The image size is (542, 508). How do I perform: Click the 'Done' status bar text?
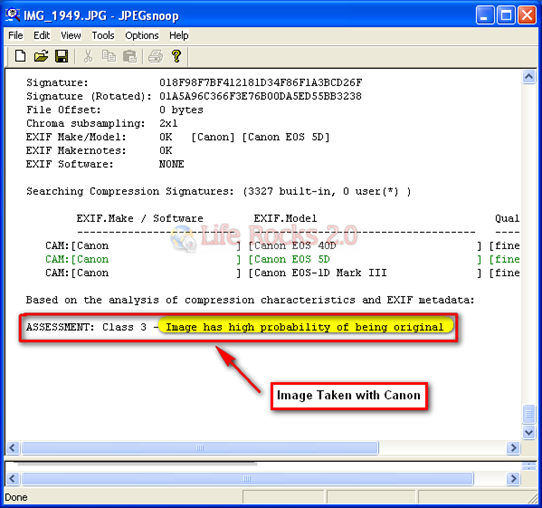tap(16, 498)
